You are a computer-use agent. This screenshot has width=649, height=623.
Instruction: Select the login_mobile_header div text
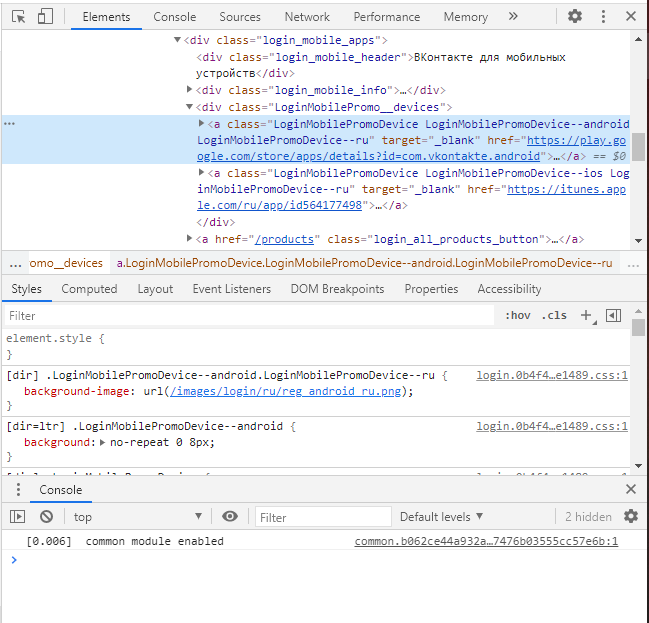coord(381,65)
